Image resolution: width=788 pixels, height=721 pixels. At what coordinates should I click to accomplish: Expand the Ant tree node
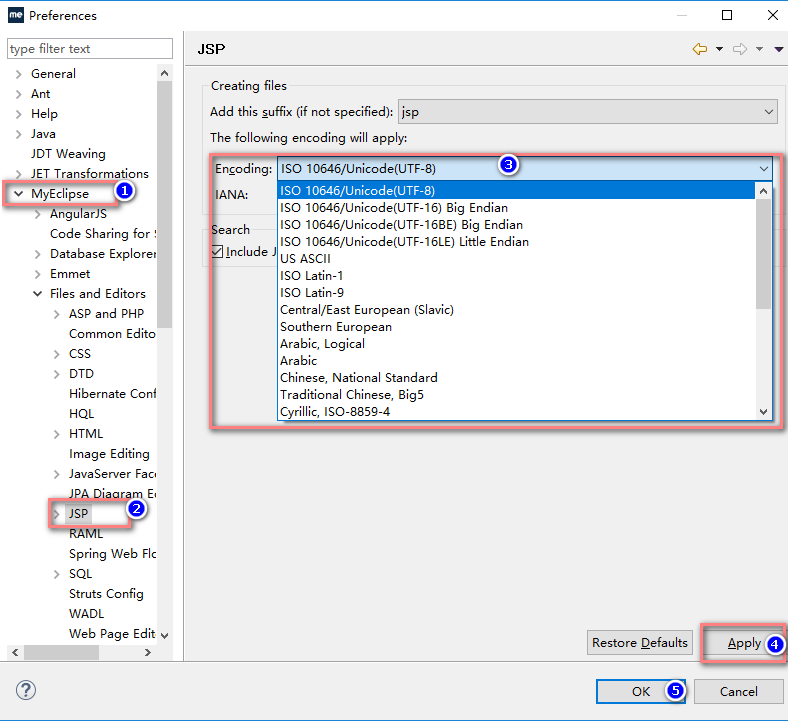pyautogui.click(x=19, y=94)
